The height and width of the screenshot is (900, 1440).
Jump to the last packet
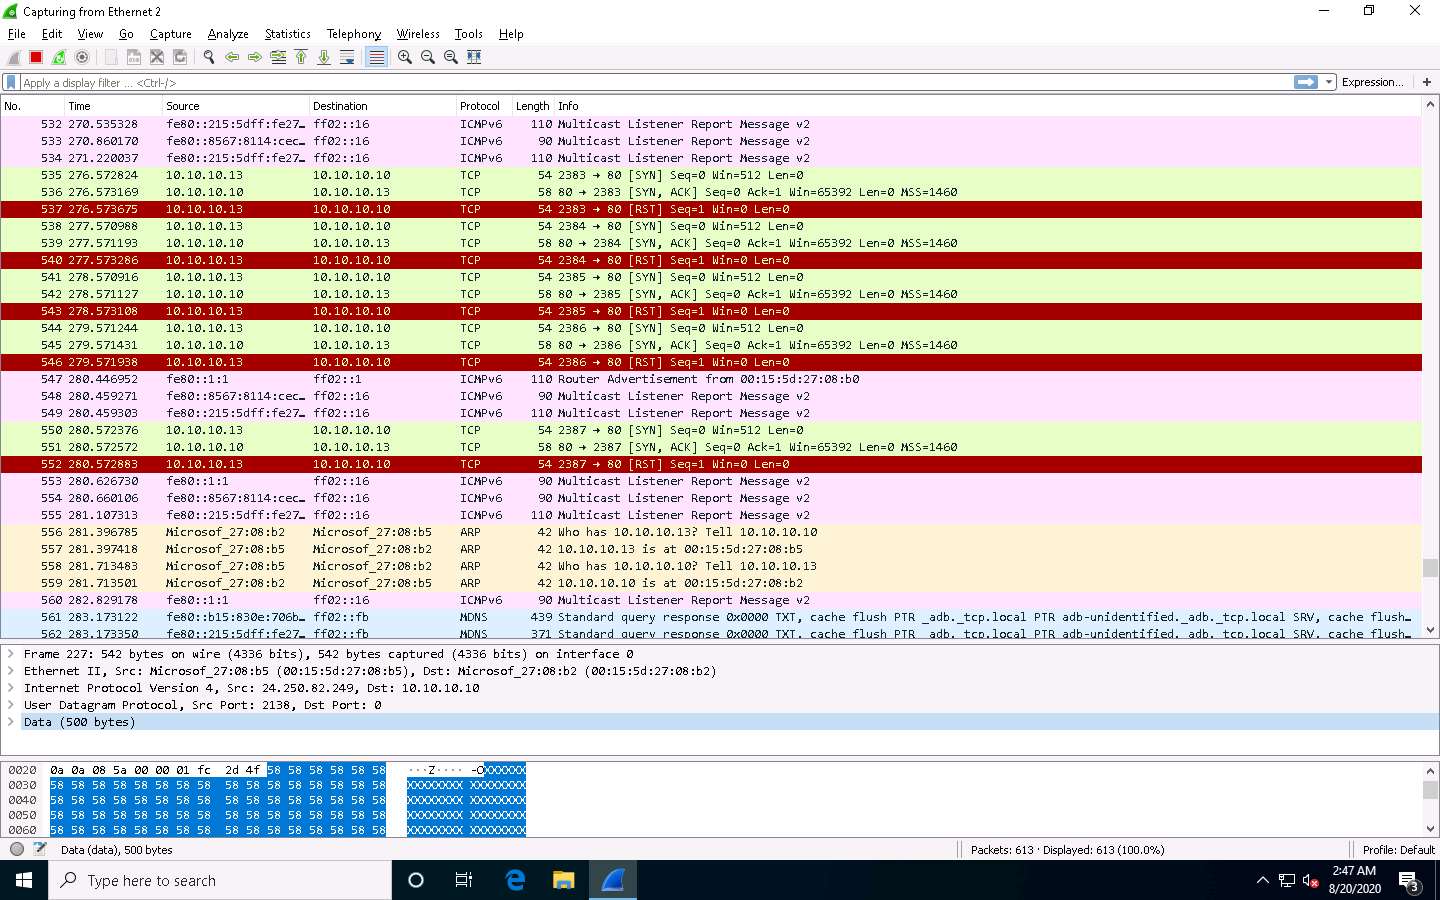pos(324,57)
